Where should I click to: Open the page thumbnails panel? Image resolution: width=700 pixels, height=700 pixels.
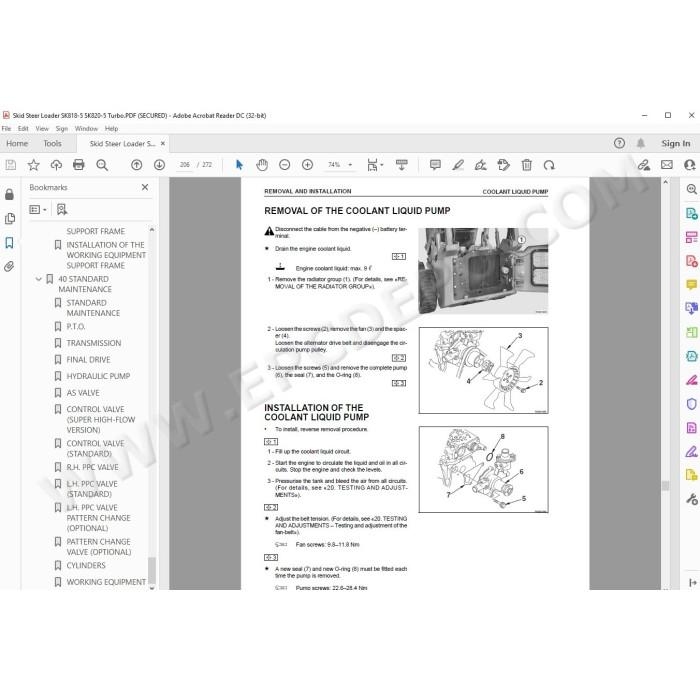(9, 219)
